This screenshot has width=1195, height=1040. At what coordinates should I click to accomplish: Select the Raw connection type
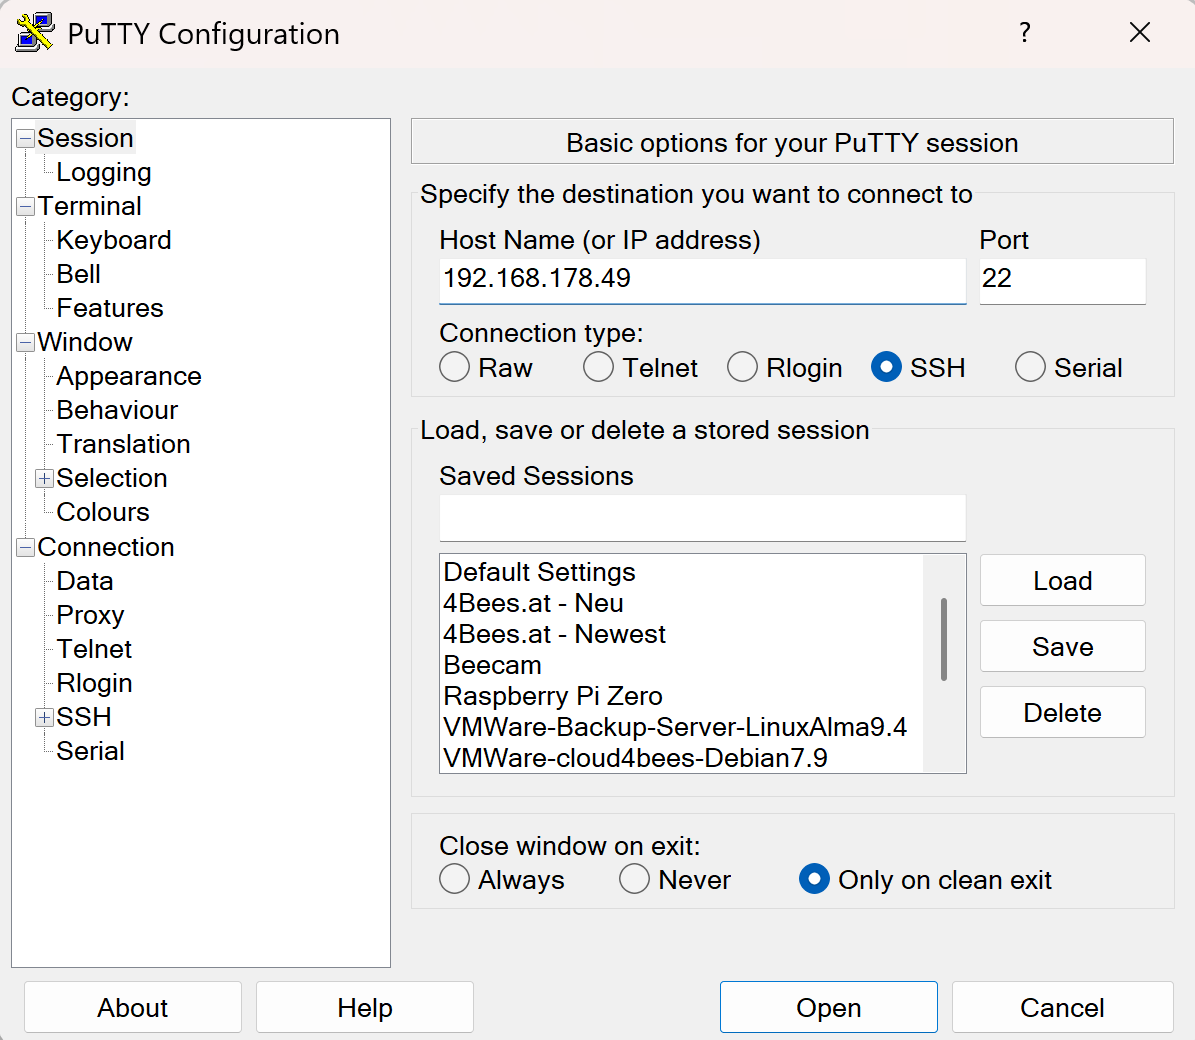454,367
